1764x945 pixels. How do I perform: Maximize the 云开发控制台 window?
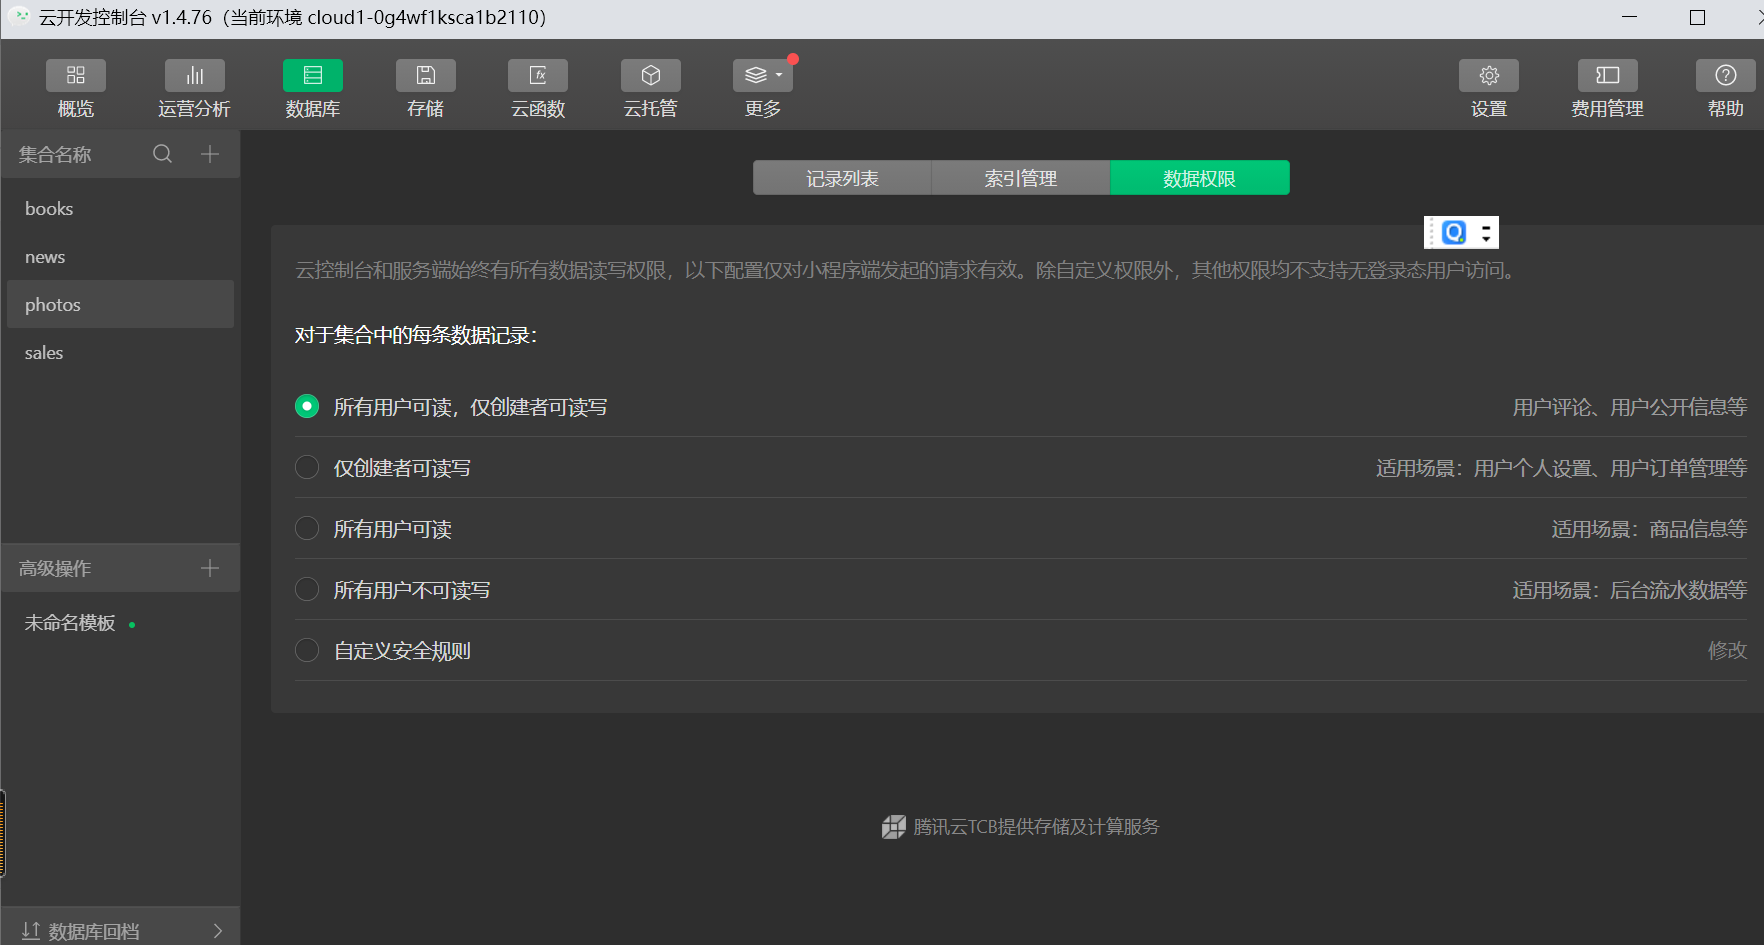pyautogui.click(x=1697, y=17)
